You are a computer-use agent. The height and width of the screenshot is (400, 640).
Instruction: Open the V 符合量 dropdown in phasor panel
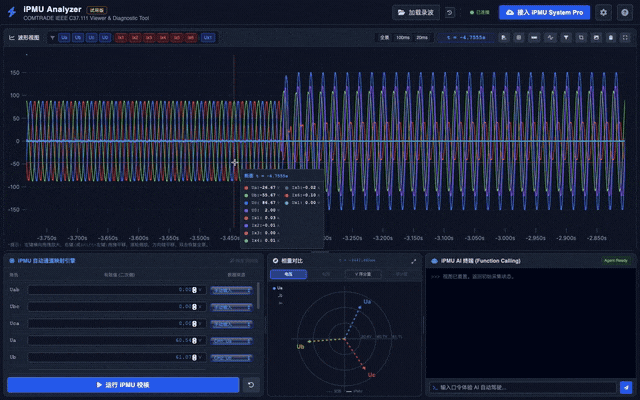click(x=363, y=273)
